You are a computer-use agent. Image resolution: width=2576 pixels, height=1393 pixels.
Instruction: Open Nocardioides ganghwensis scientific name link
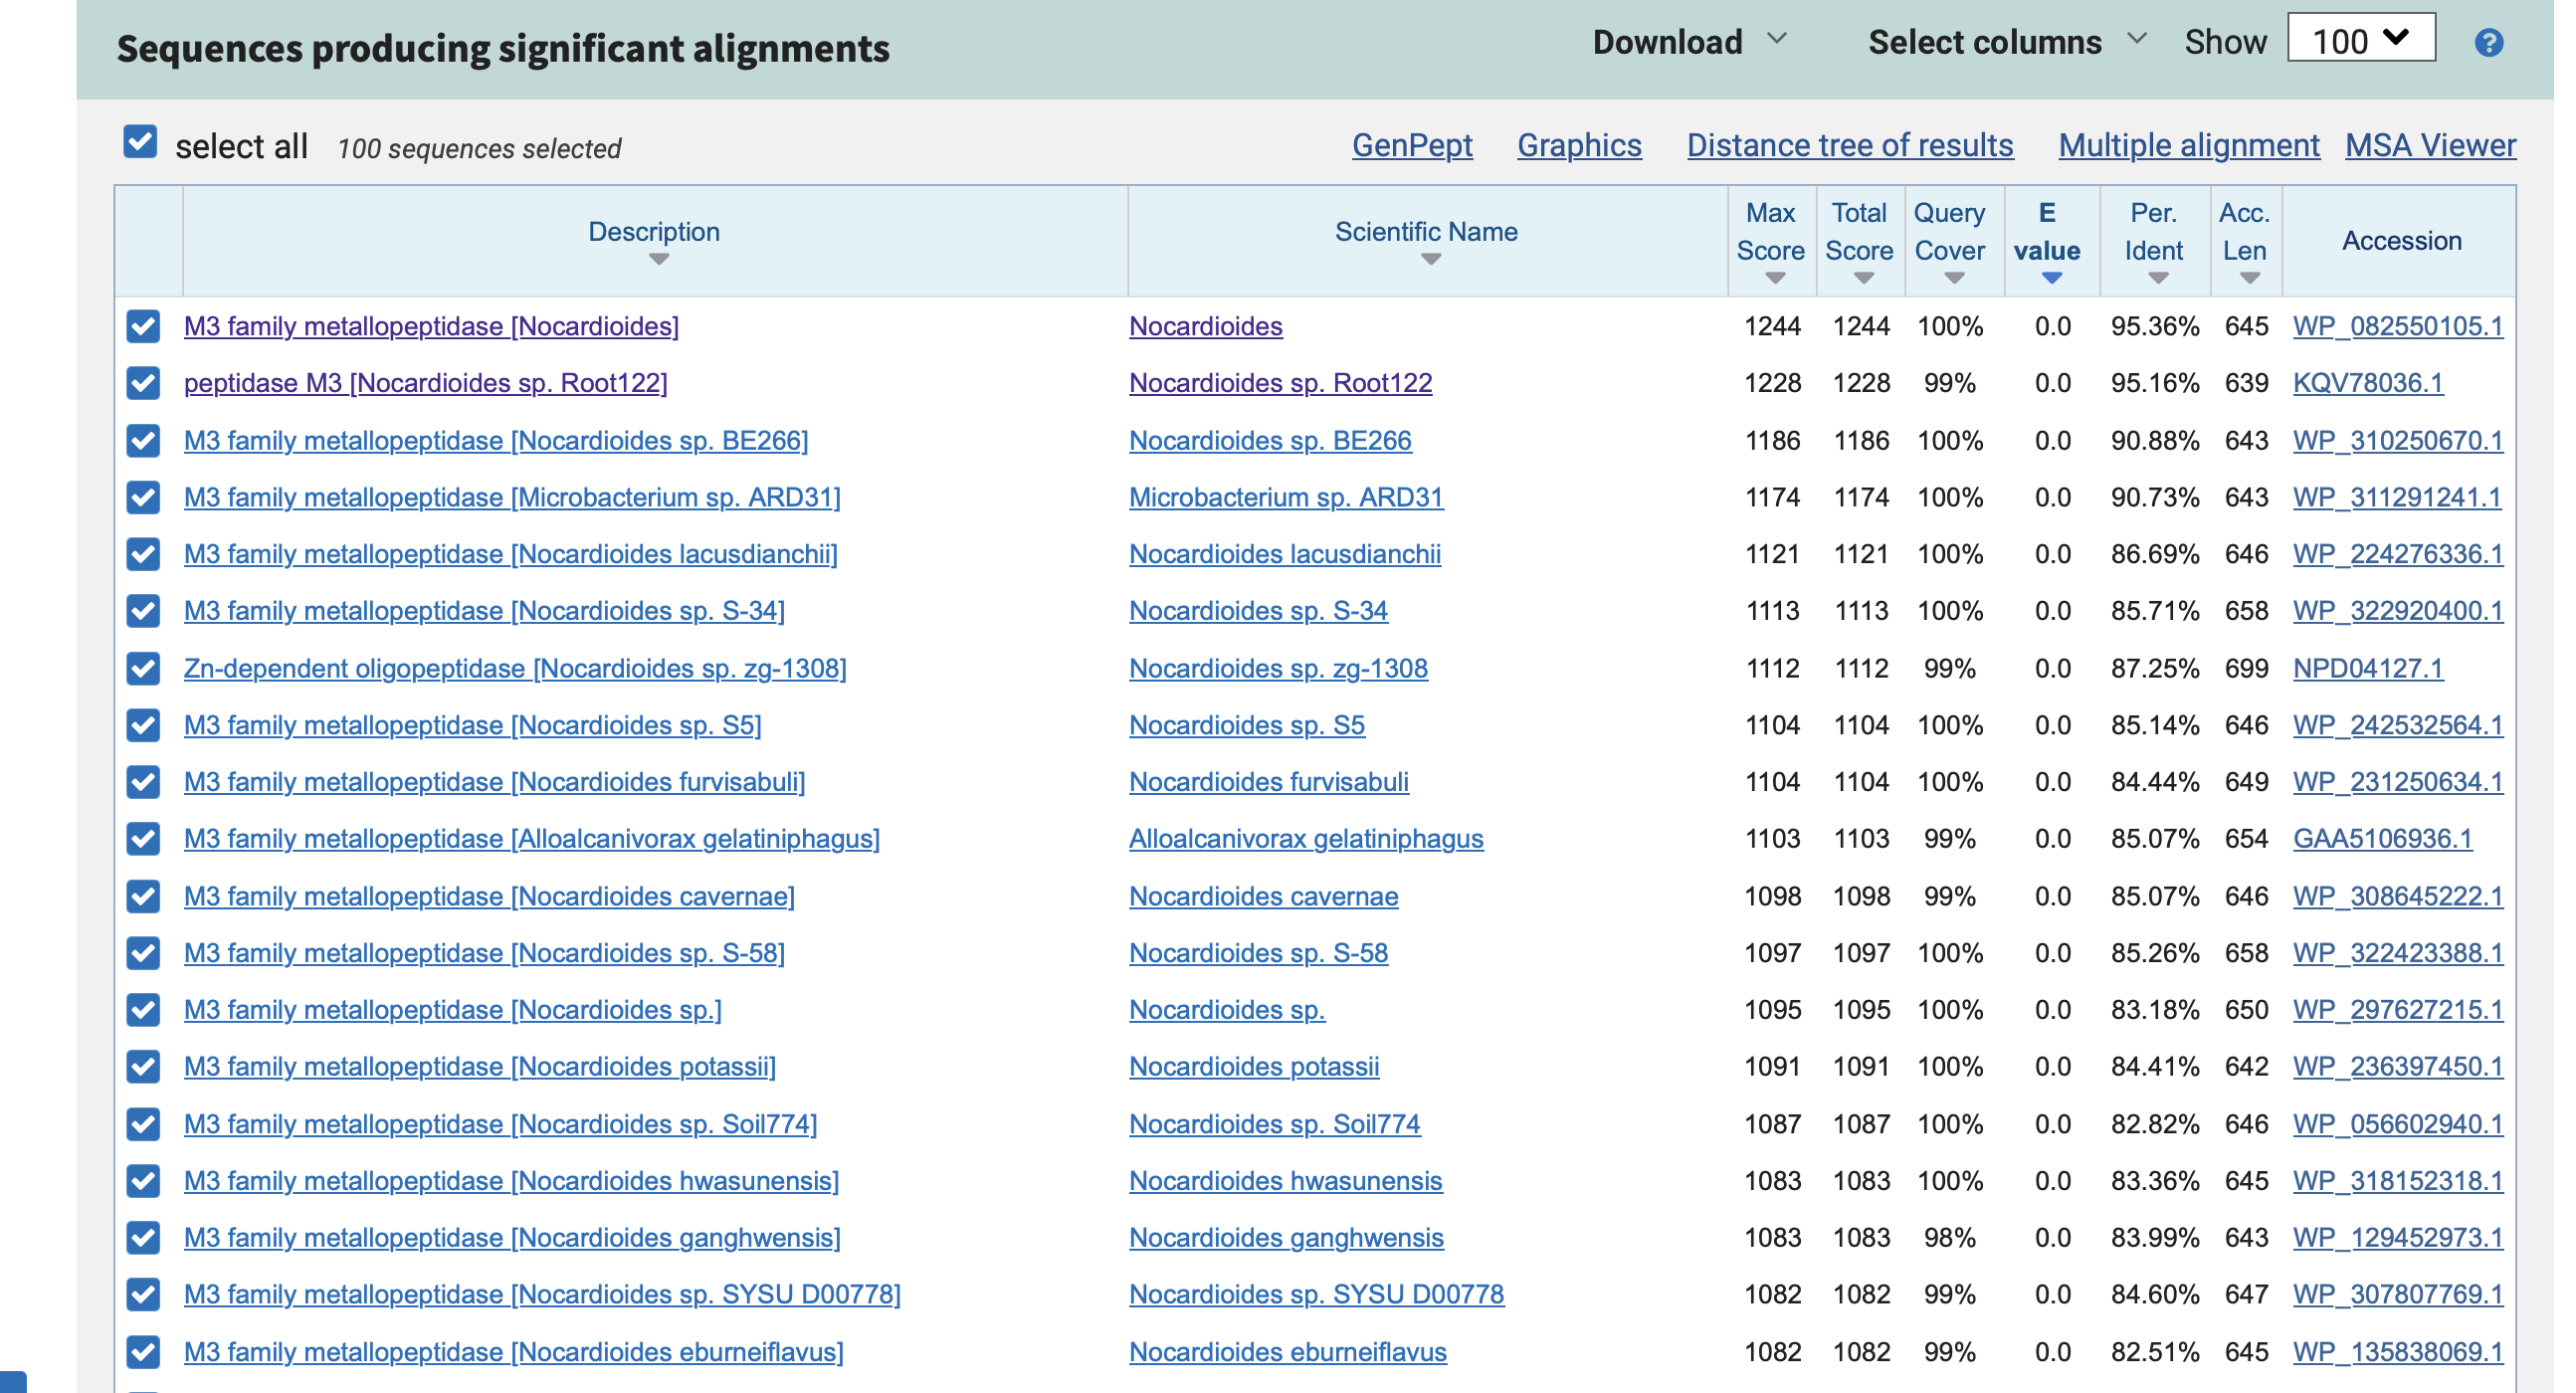[x=1286, y=1239]
